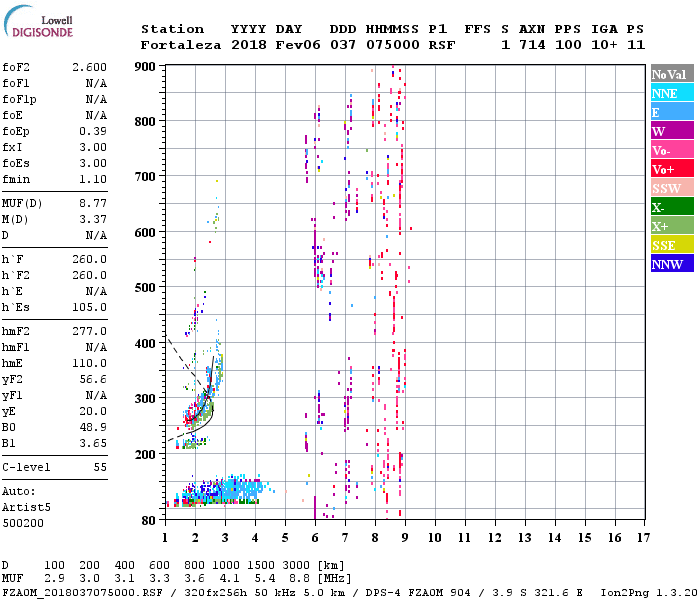The height and width of the screenshot is (600, 700).
Task: Click the Lowell Digisonde logo
Action: pos(38,21)
